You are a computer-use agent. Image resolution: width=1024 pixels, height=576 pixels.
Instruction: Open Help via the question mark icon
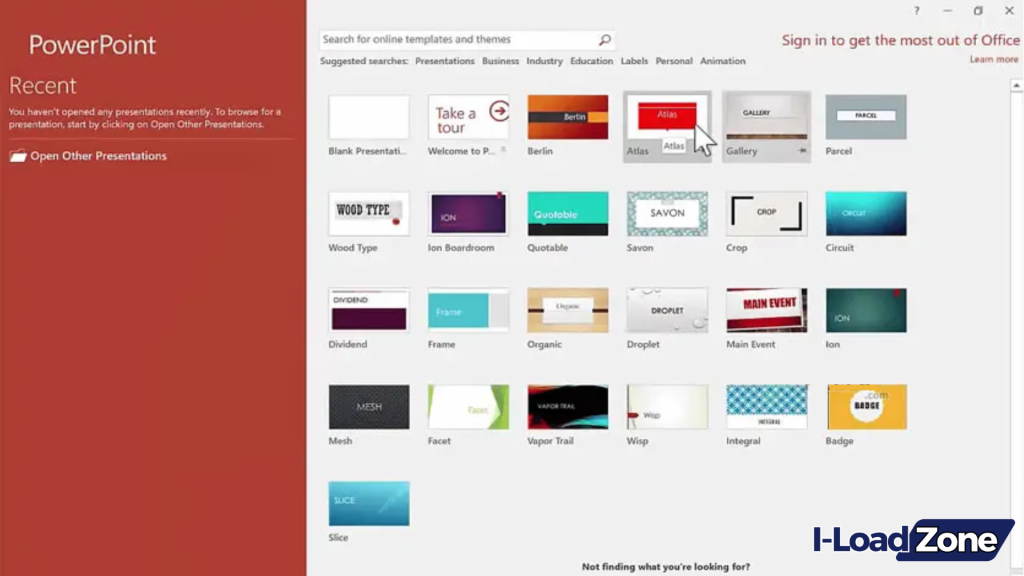click(x=917, y=10)
